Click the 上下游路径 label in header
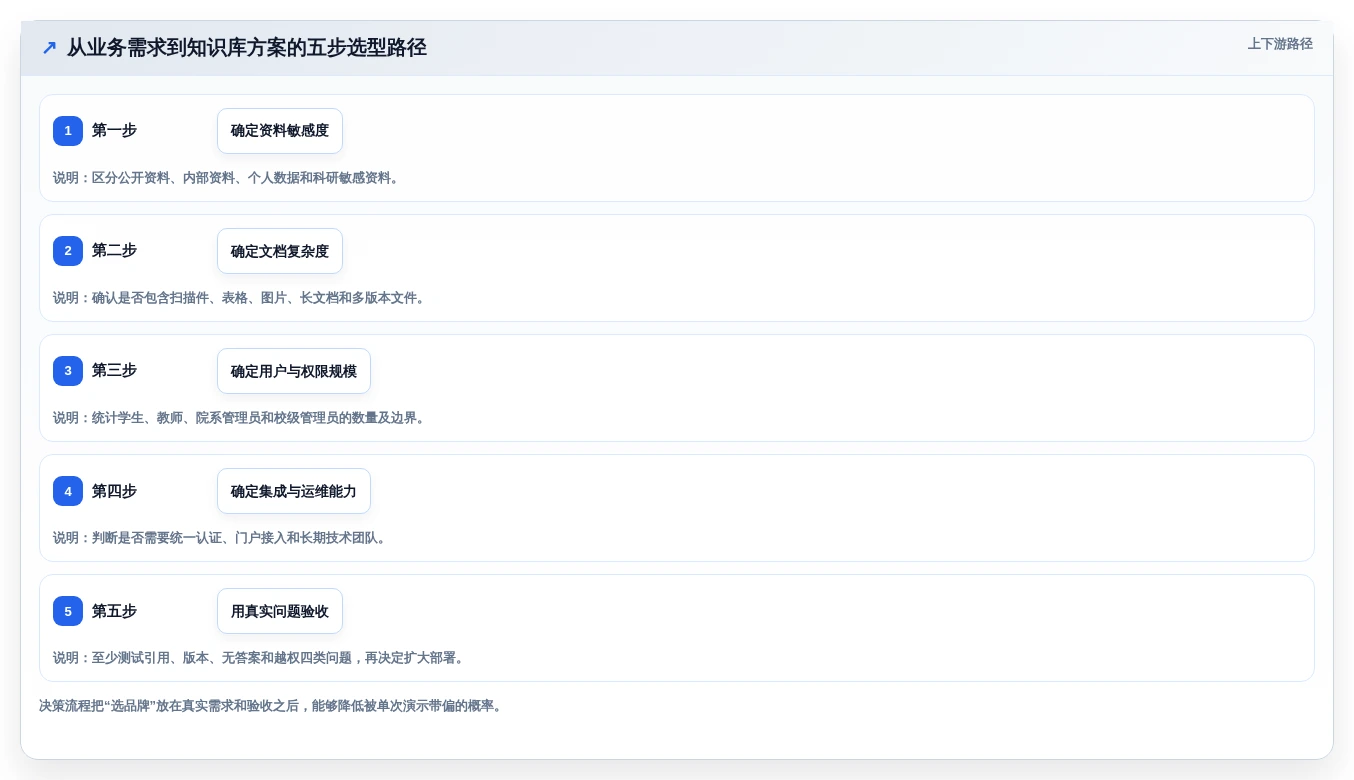The image size is (1354, 780). point(1280,44)
